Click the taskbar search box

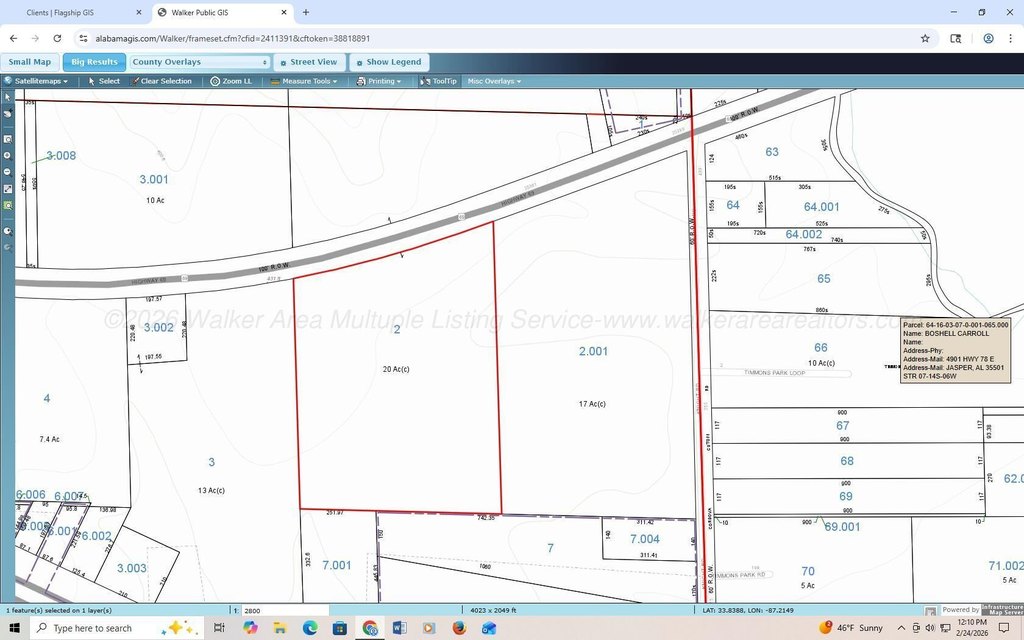[x=117, y=628]
